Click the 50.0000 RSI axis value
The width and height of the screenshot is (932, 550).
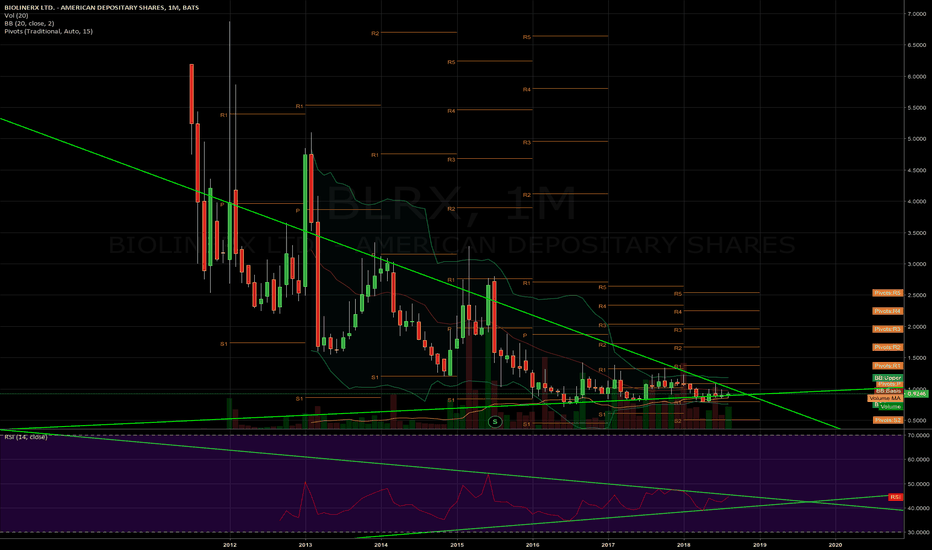(918, 484)
